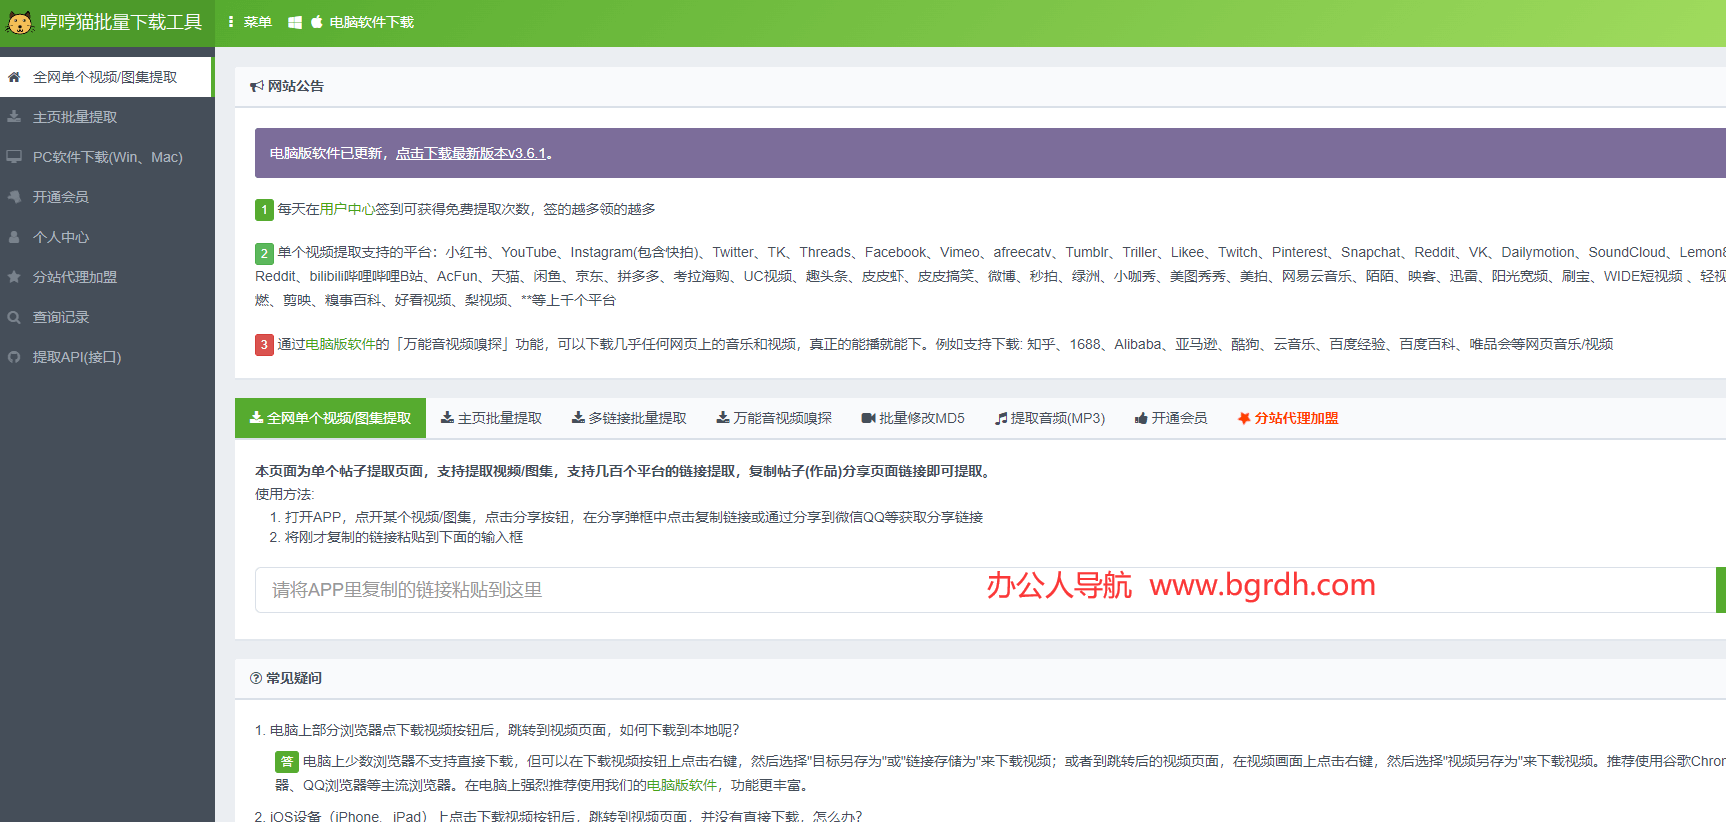Click star icon beside 分站代理加盟 sidebar
This screenshot has height=822, width=1726.
point(14,277)
